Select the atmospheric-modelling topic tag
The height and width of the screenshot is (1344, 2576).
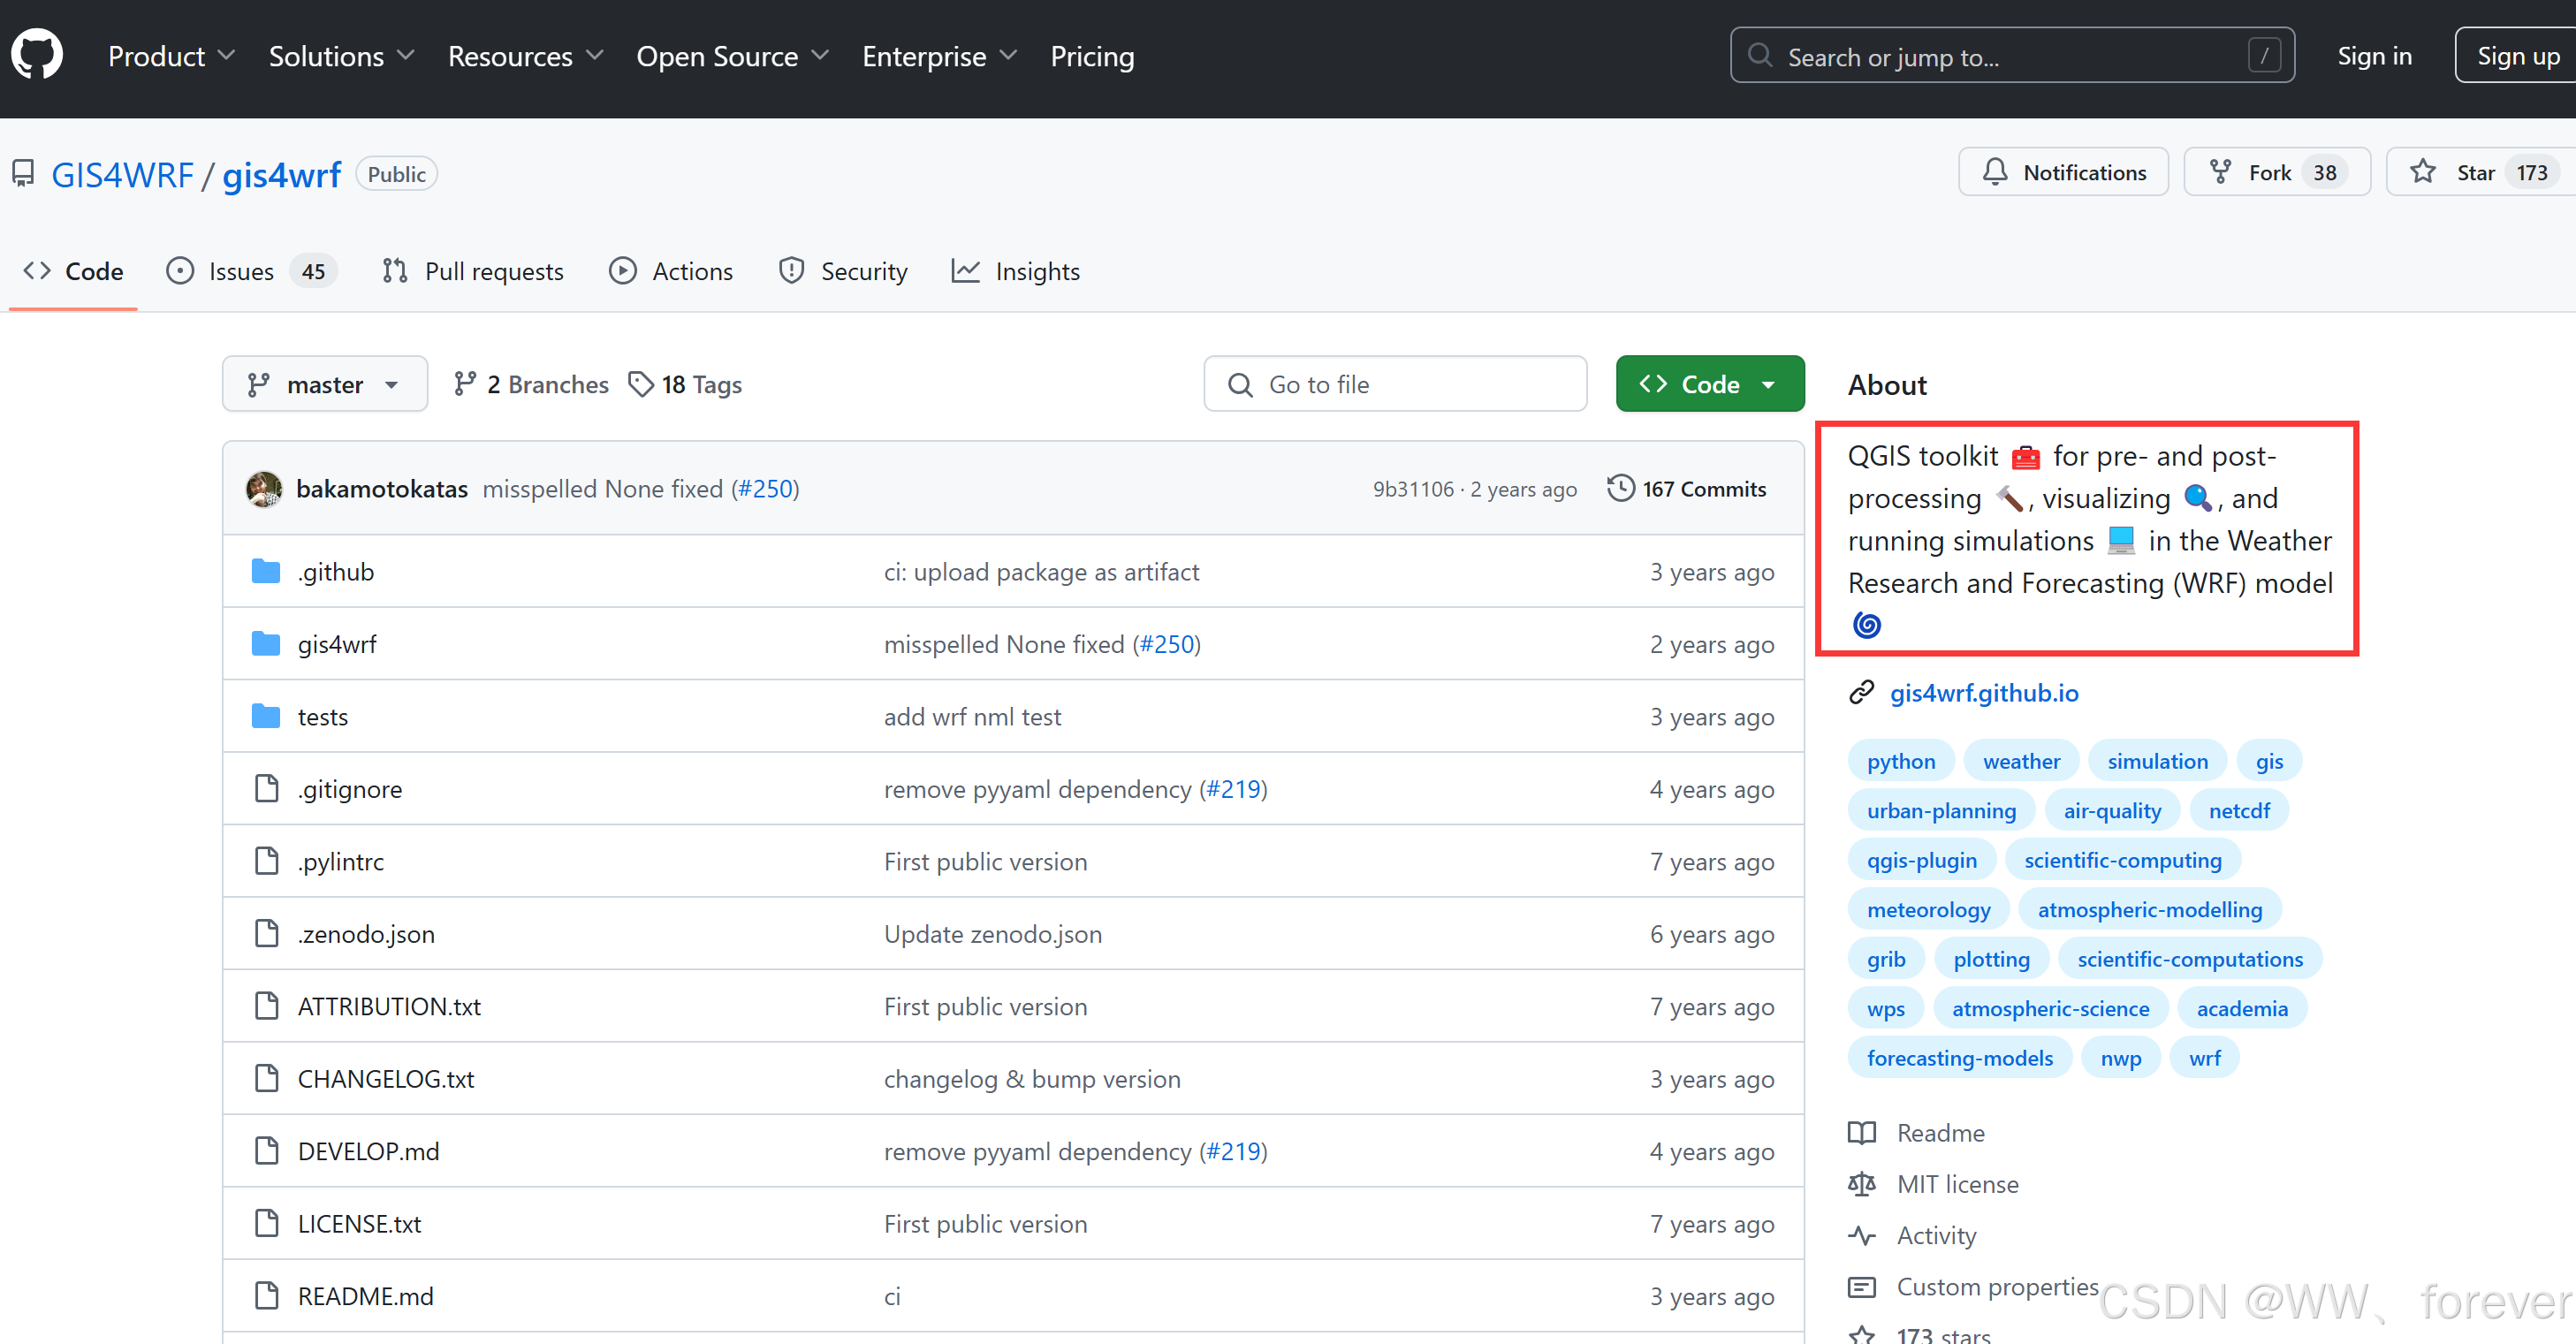2149,909
